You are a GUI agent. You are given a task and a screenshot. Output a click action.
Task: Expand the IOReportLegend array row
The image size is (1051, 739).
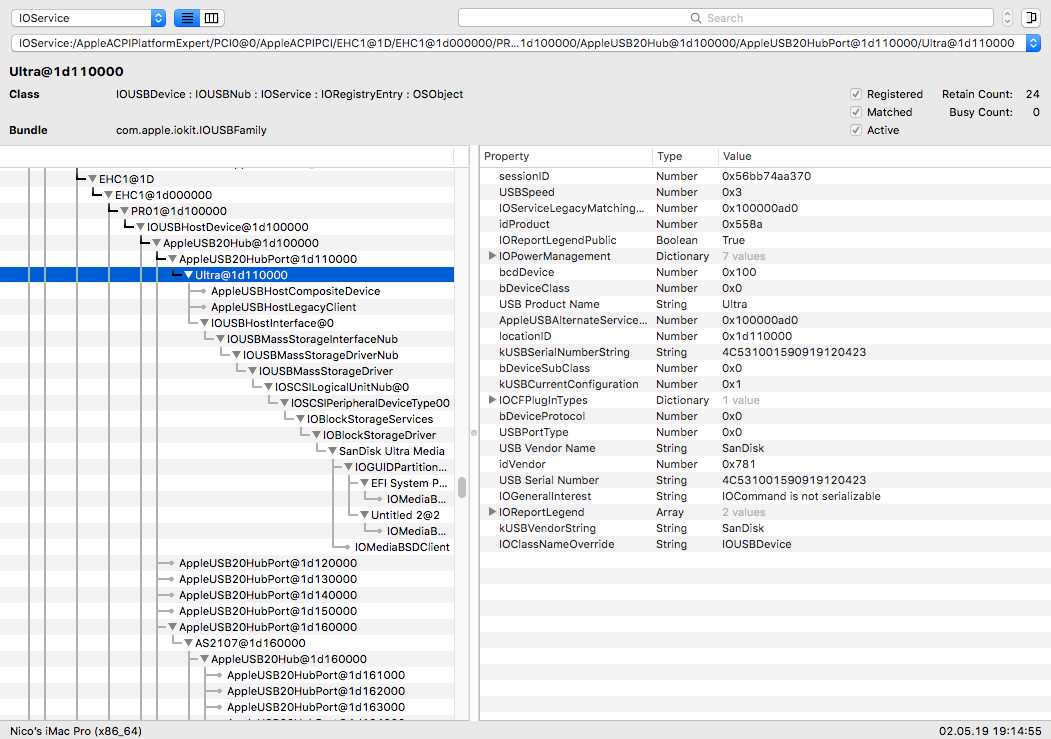coord(491,512)
